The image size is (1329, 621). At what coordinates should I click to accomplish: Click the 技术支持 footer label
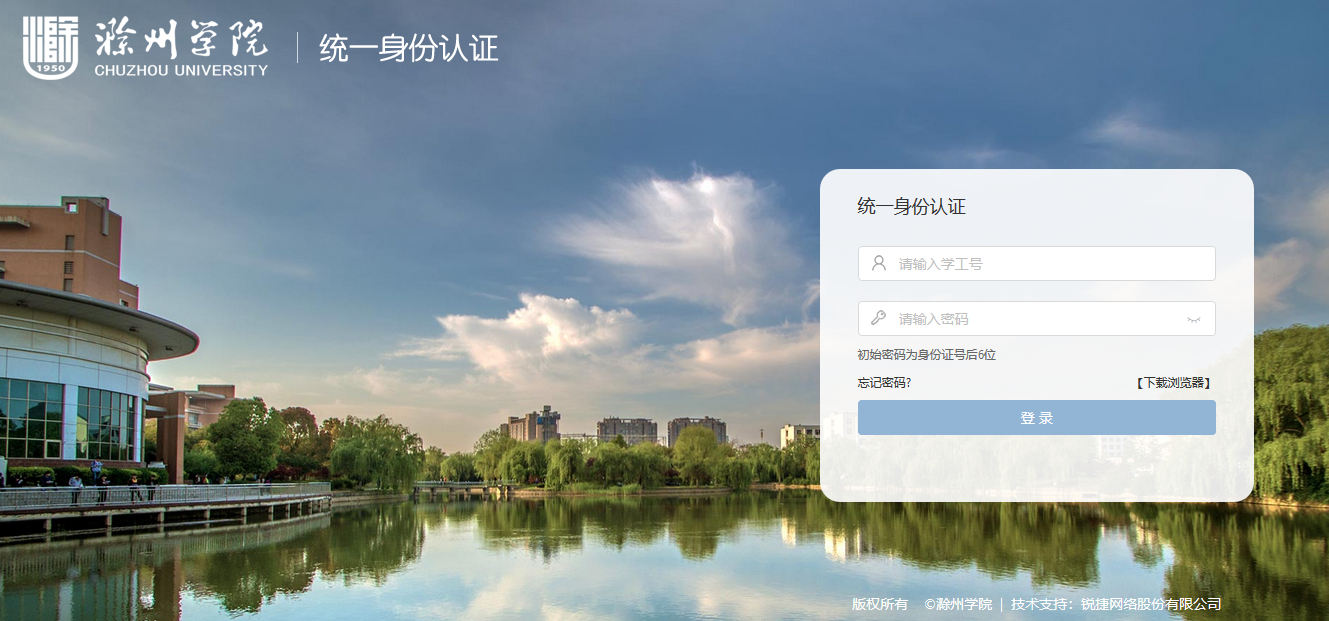click(1040, 604)
